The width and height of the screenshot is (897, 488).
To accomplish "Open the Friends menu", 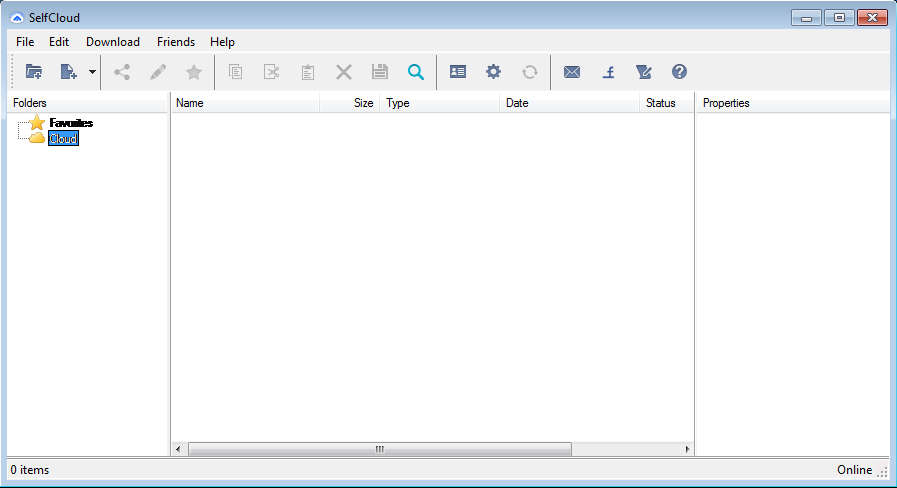I will click(176, 42).
